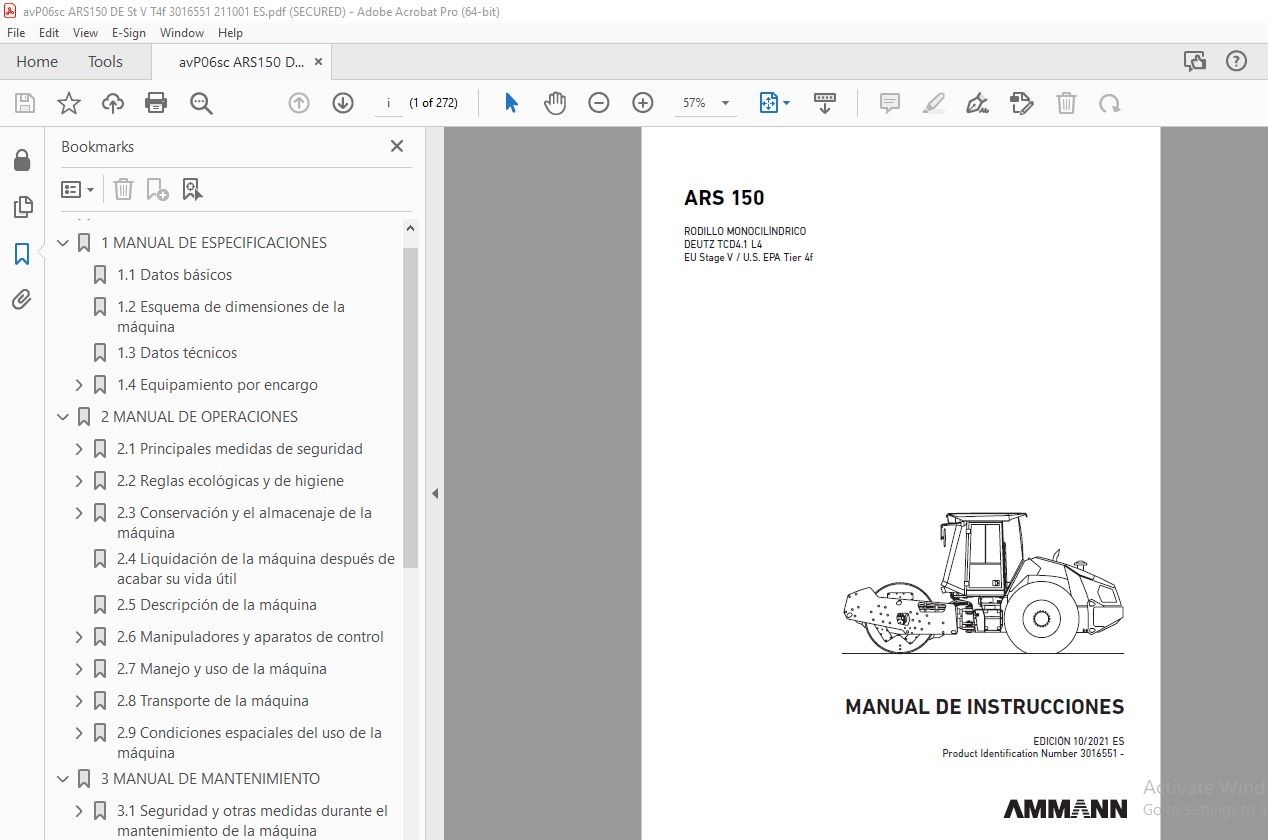The image size is (1268, 840).
Task: Choose the selection arrow tool
Action: pos(511,103)
